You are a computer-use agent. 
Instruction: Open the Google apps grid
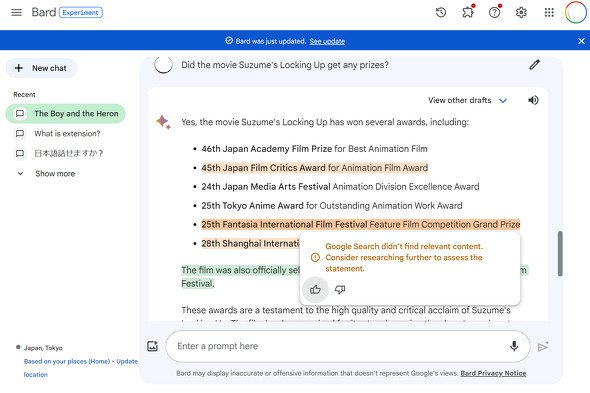[549, 12]
